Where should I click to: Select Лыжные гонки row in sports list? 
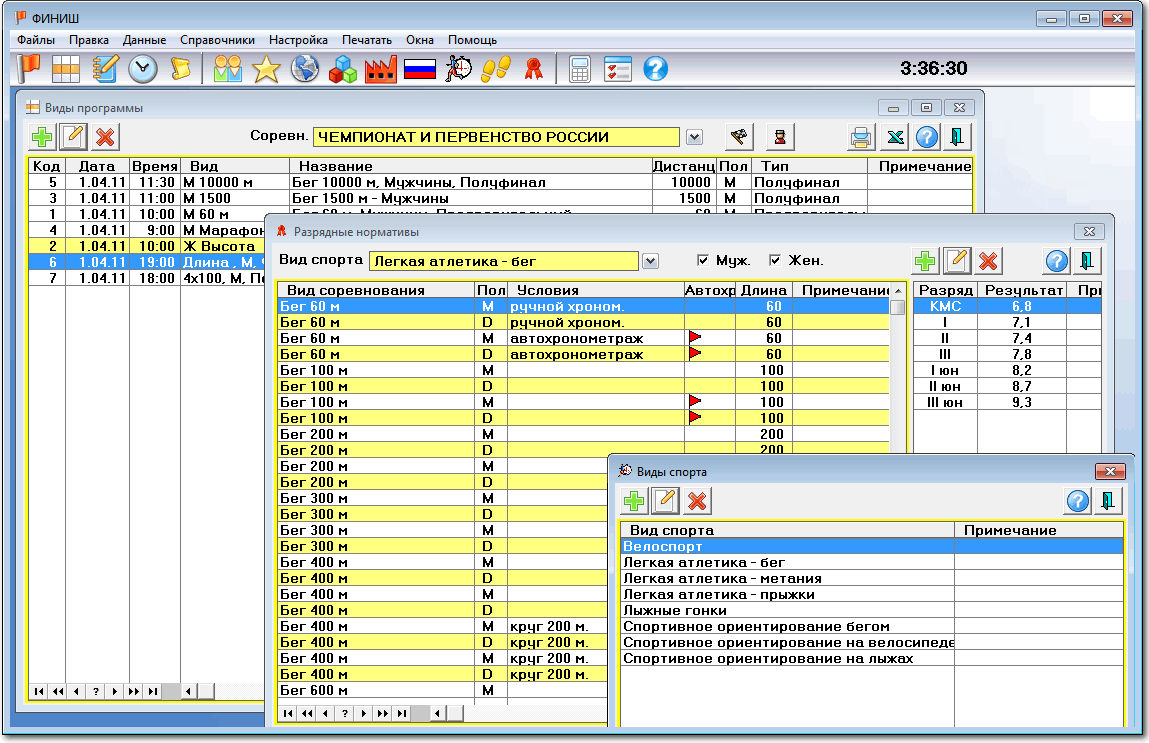click(675, 610)
